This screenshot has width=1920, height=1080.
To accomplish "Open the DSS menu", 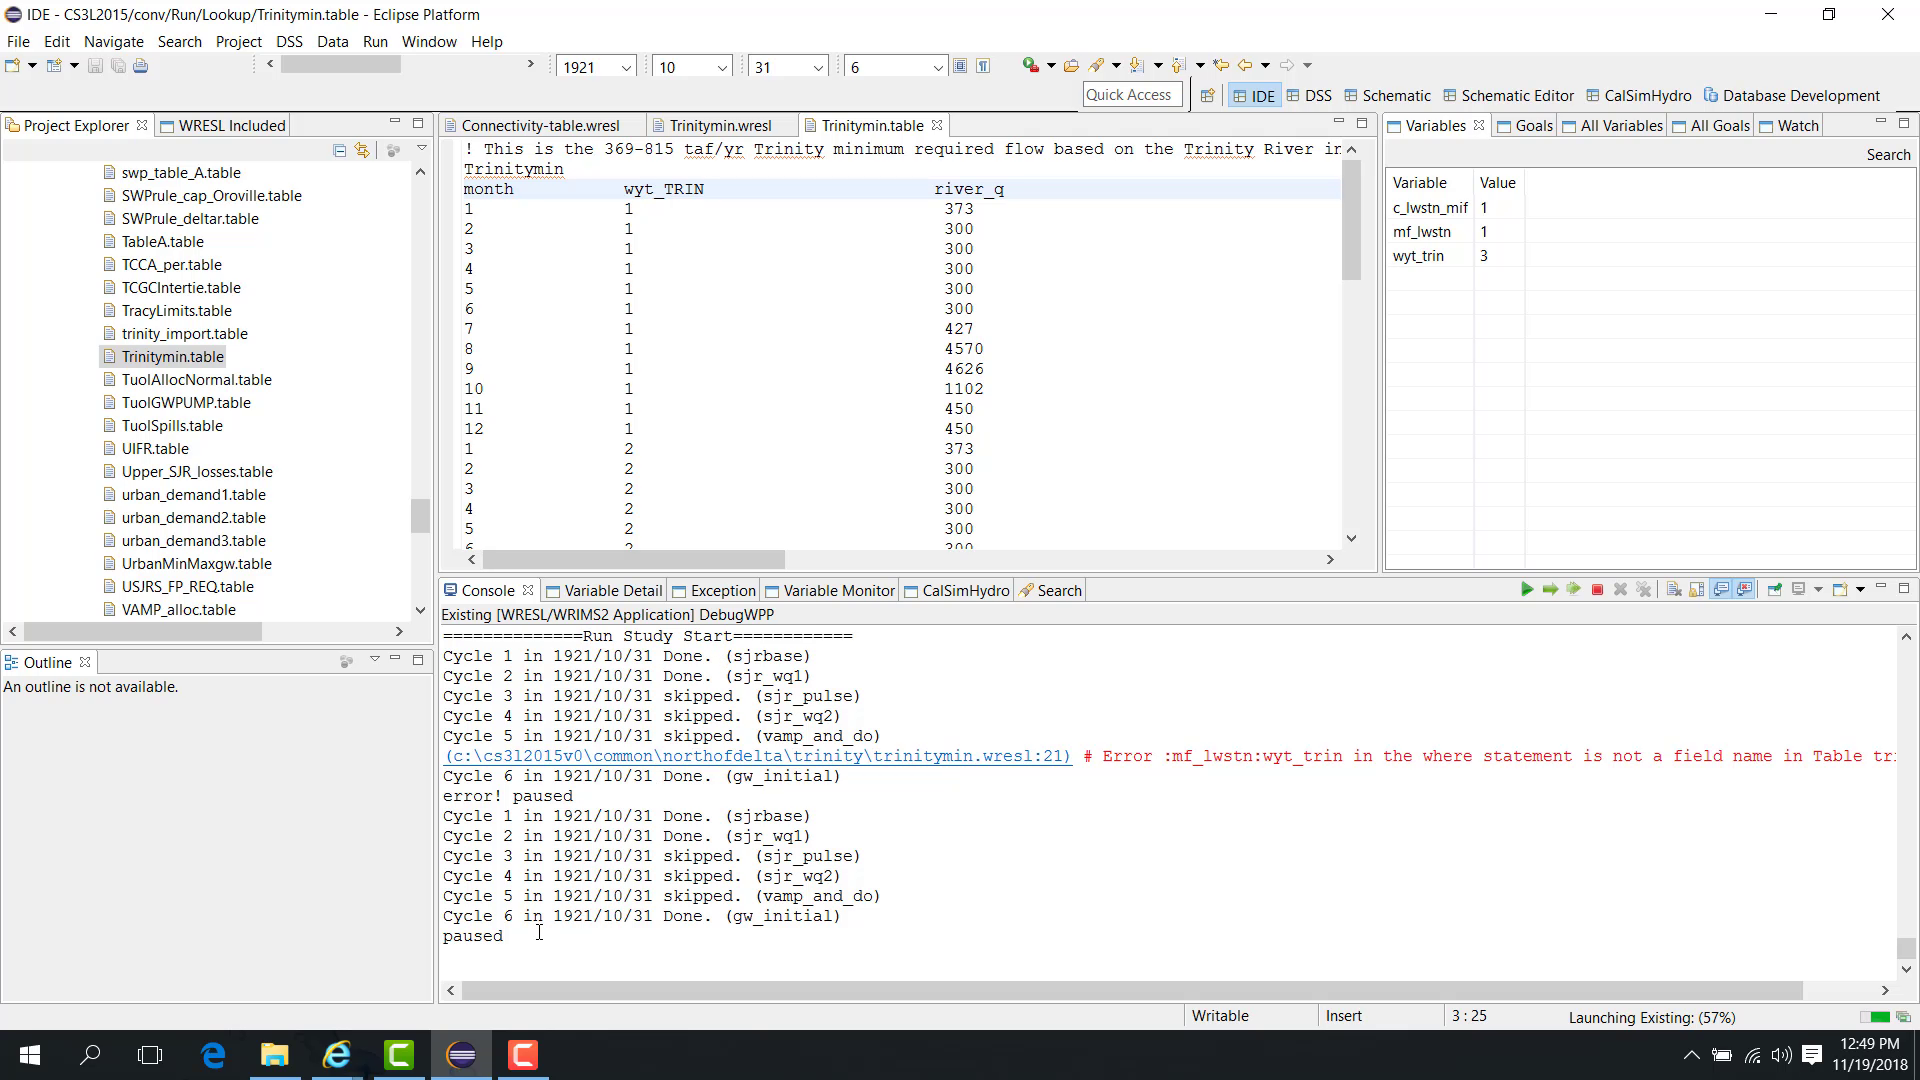I will [289, 42].
